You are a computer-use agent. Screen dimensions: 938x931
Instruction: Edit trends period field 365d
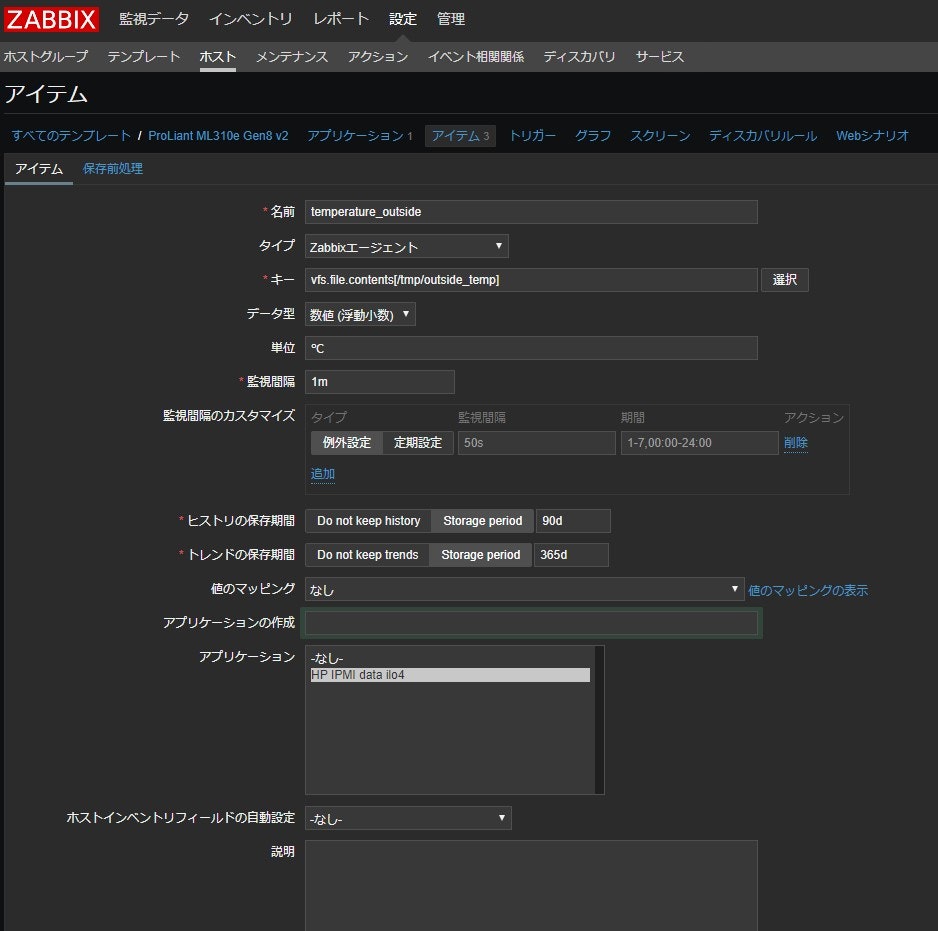(x=571, y=555)
